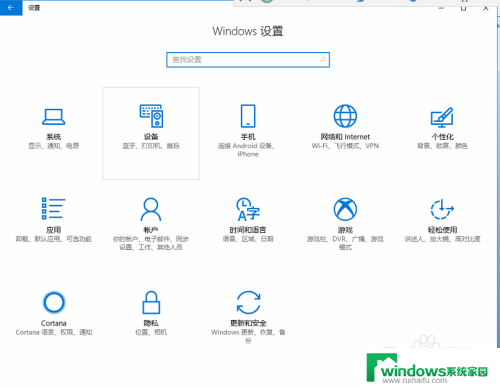
Task: Click the 网络和 Internet label text
Action: coord(345,137)
